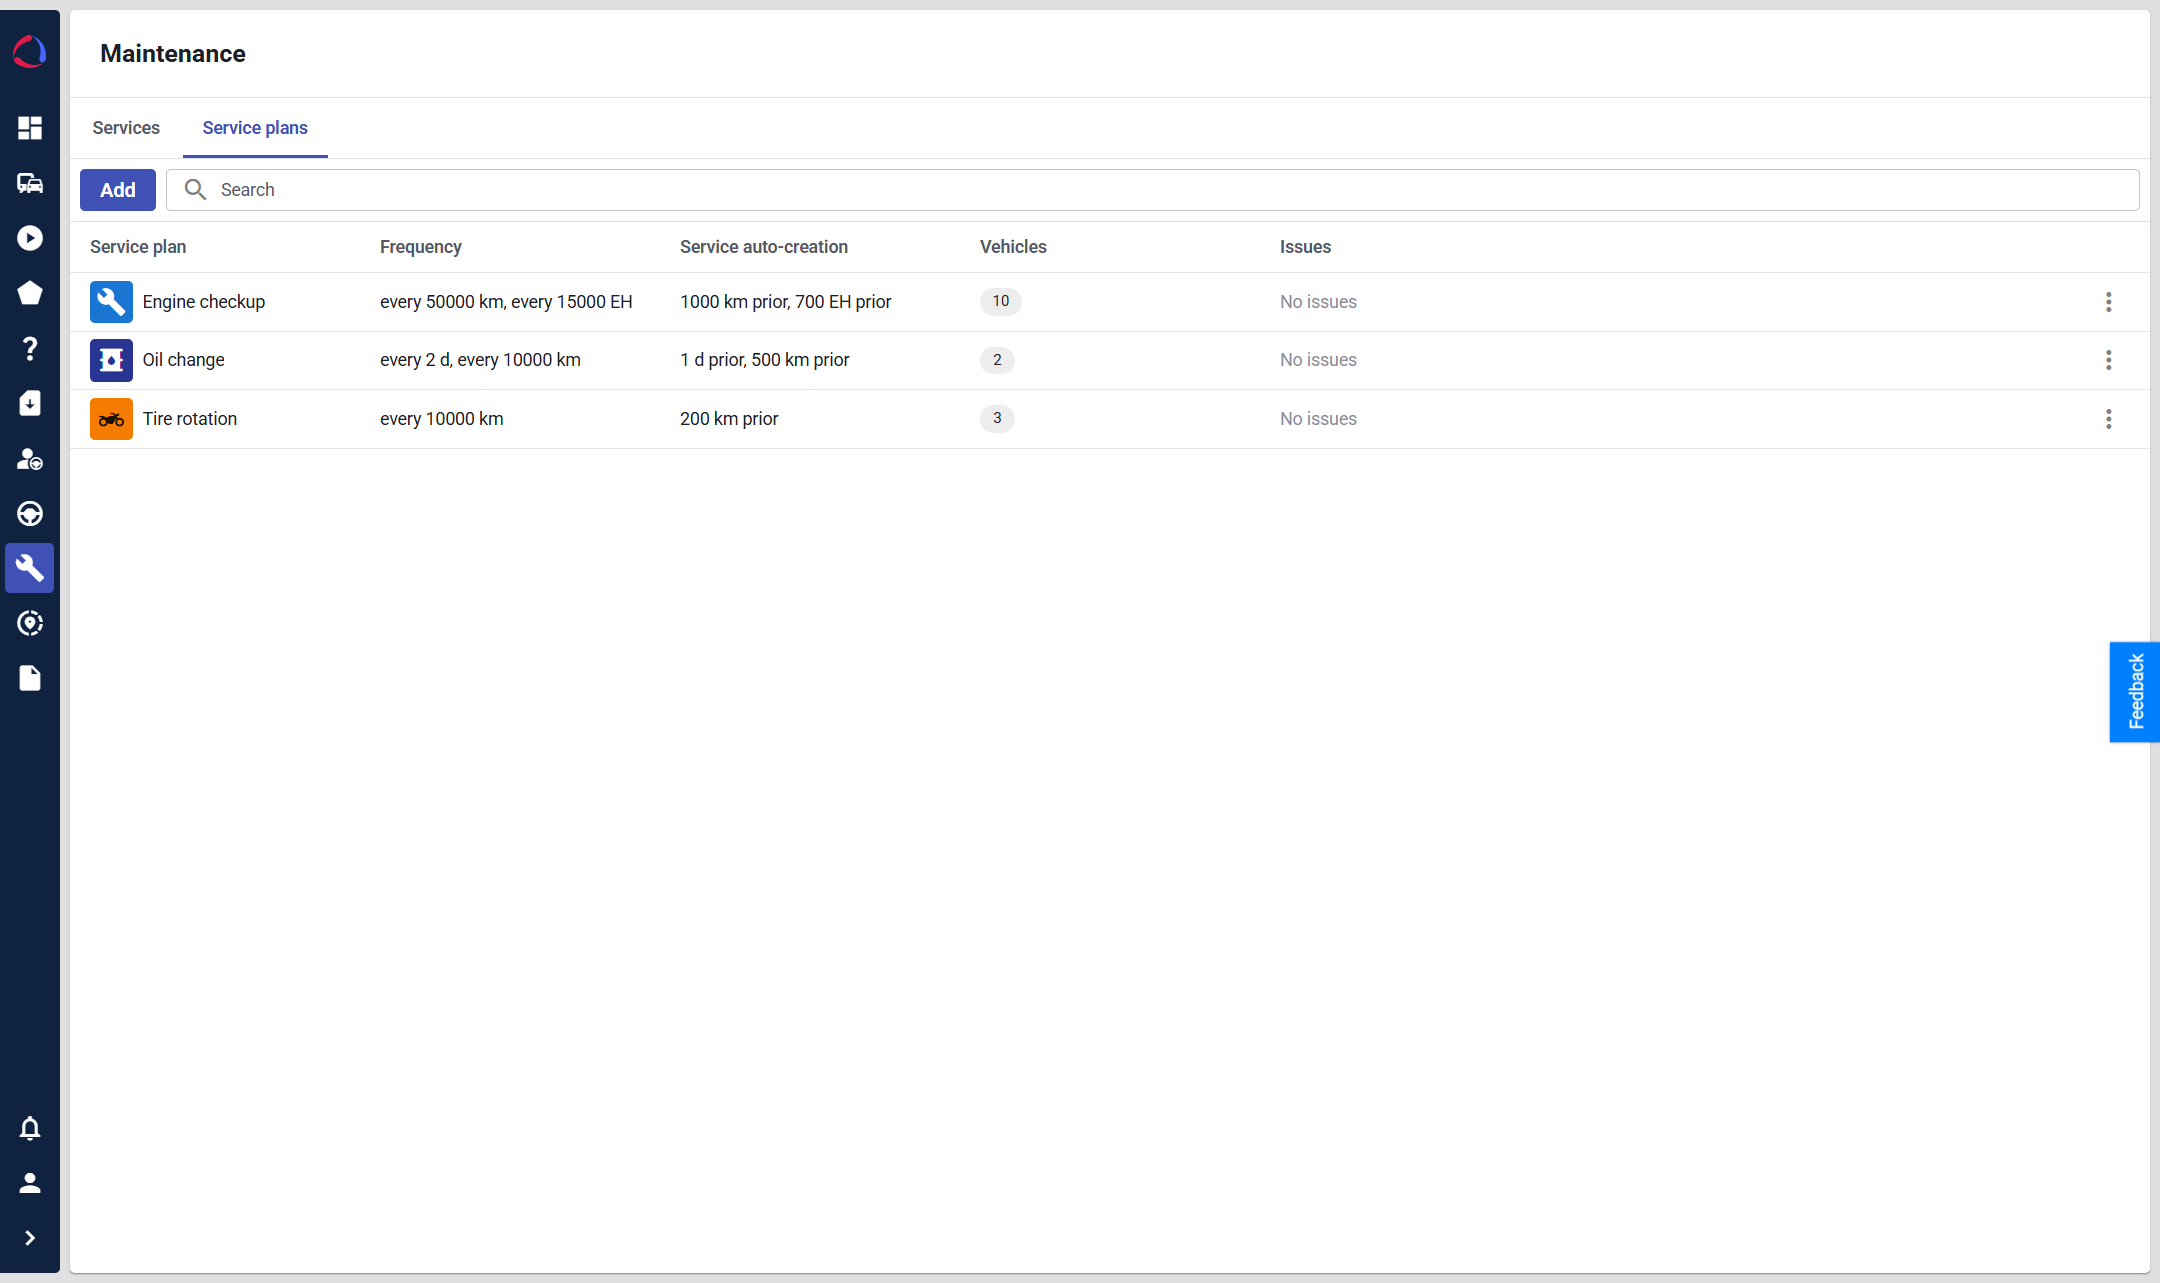Open the pentagon geofence icon in the sidebar
The image size is (2160, 1283).
tap(30, 293)
